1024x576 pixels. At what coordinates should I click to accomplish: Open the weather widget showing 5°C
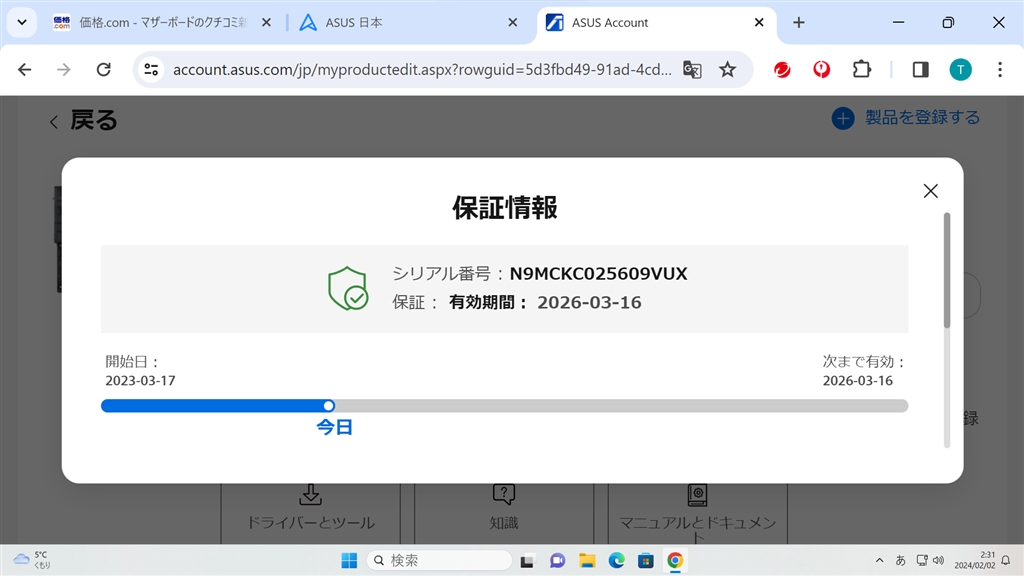33,560
